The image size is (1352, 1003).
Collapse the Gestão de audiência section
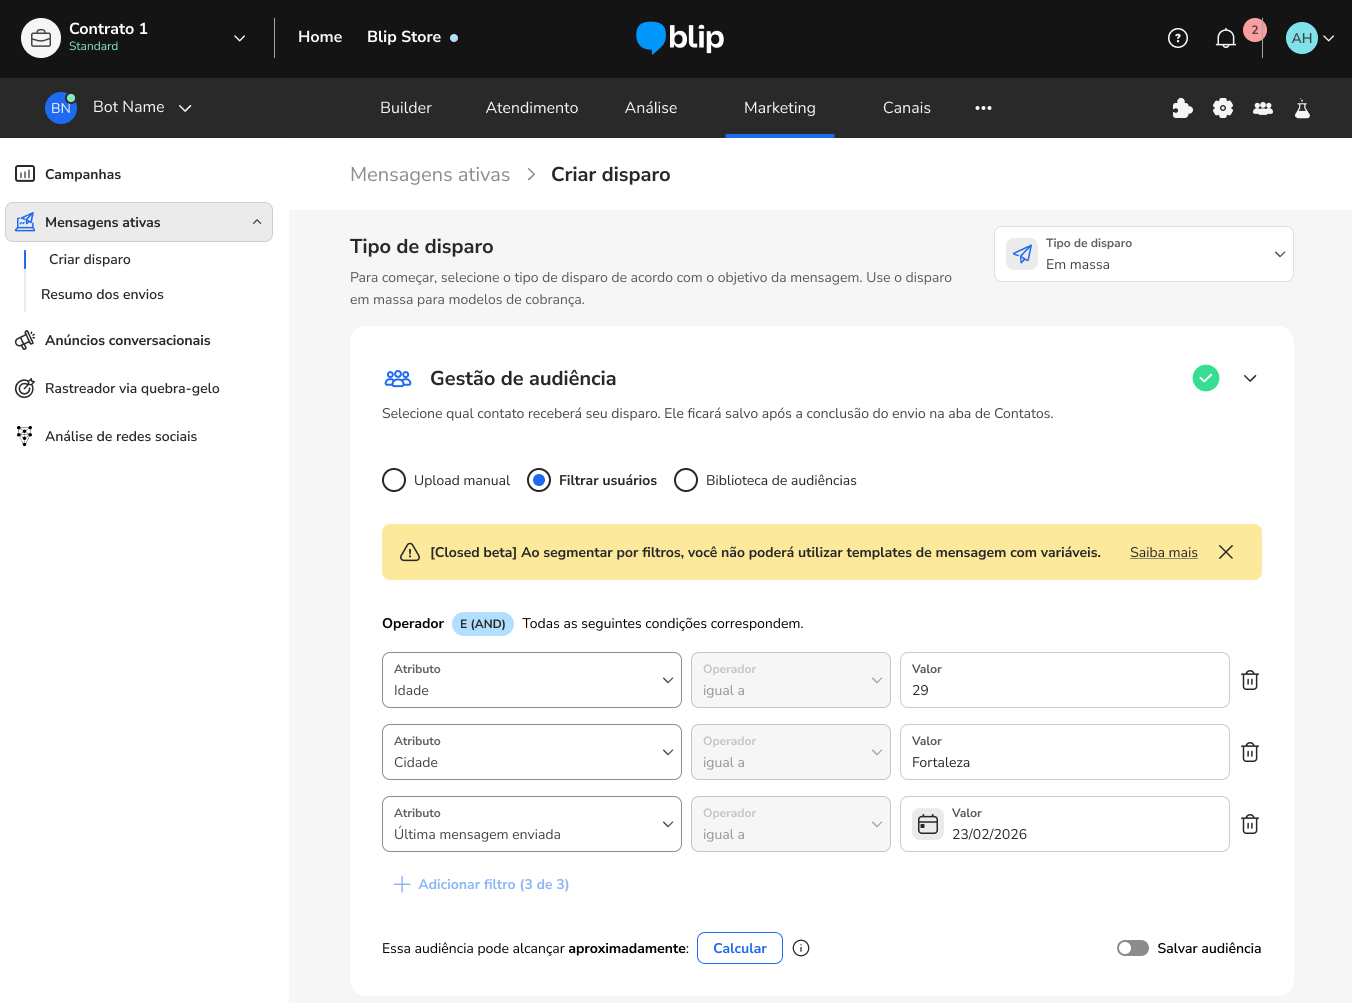pos(1250,378)
